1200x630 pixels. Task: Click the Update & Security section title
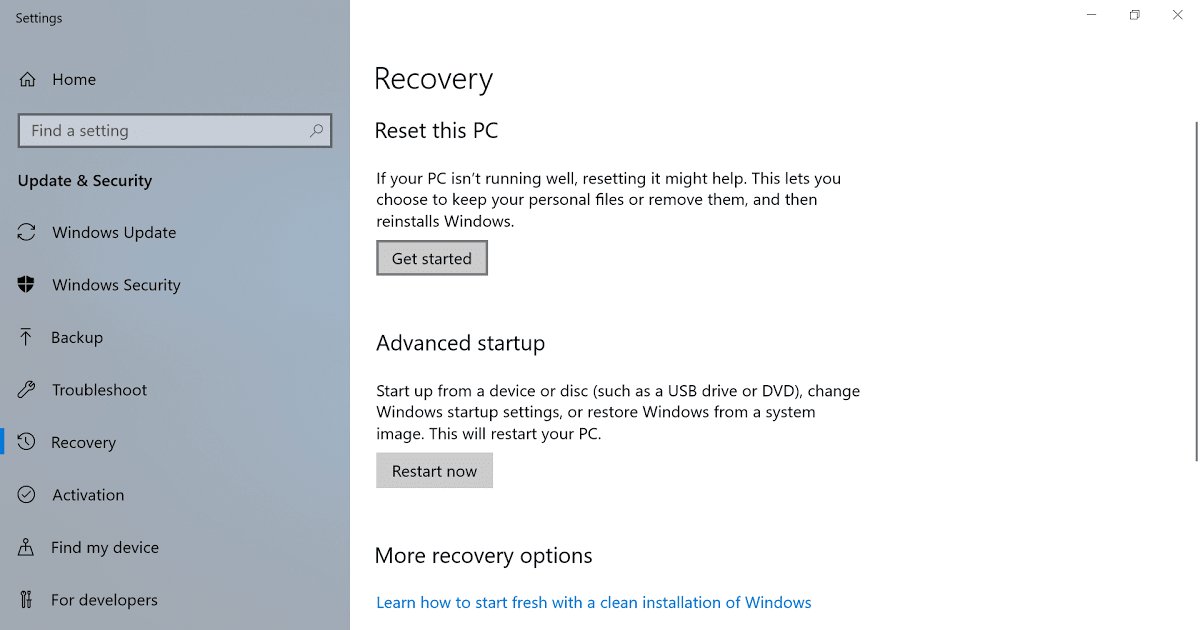point(85,181)
